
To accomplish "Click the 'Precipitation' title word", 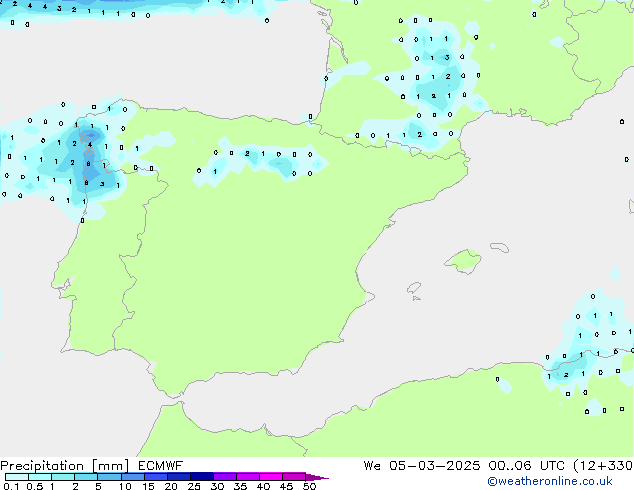I will (42, 466).
